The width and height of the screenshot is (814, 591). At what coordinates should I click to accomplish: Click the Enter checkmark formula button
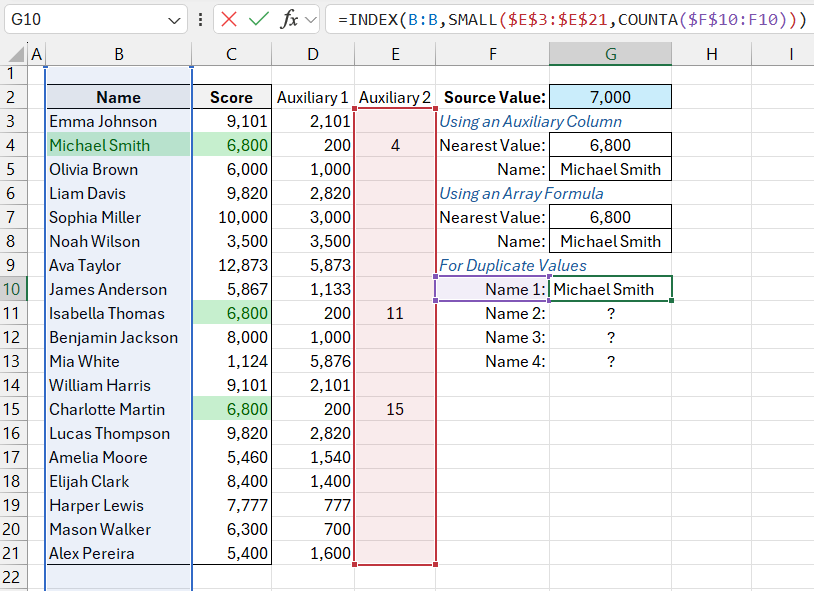[x=259, y=19]
